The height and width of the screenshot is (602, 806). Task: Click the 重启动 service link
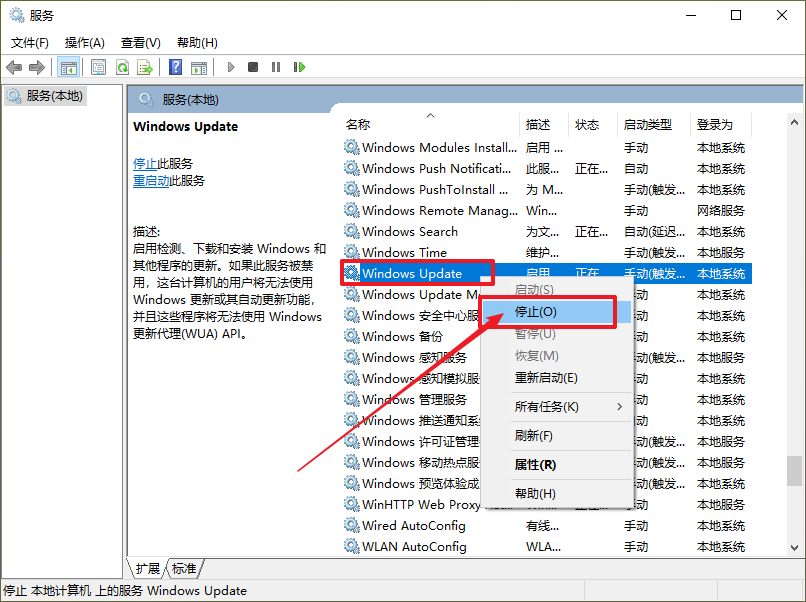point(151,181)
